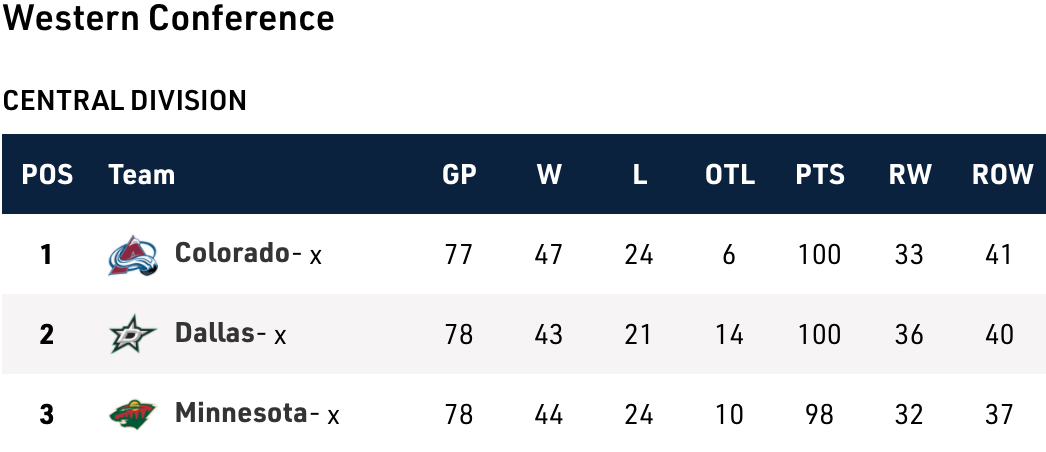Sort by the OTL column header

tap(730, 175)
